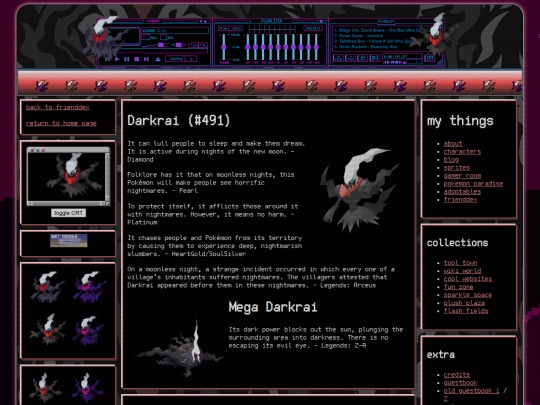Click the 'Darkrai (#491)' heading
The image size is (540, 405).
pos(178,120)
